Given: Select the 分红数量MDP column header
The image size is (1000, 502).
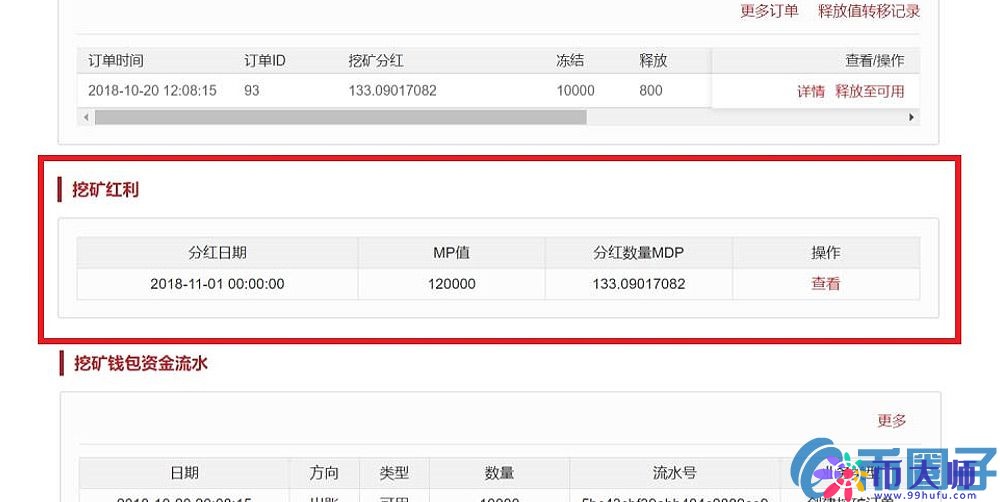Looking at the screenshot, I should point(639,253).
